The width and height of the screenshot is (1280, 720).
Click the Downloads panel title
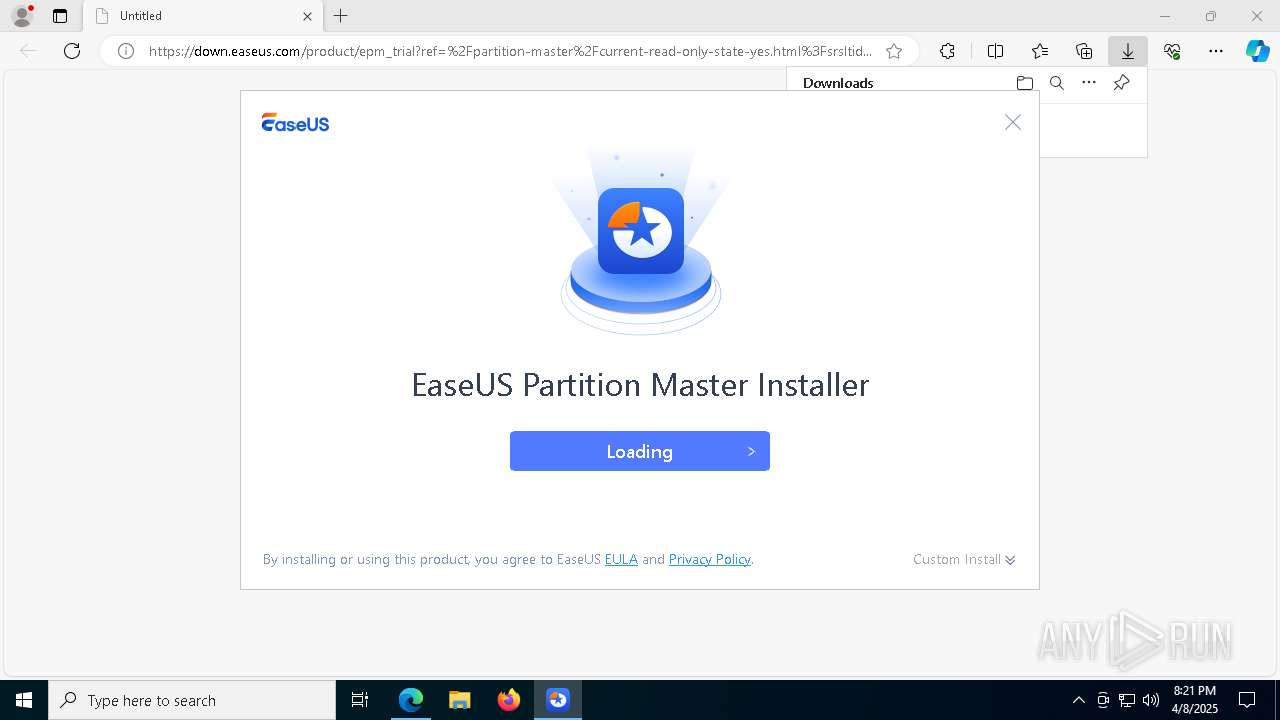(x=838, y=83)
